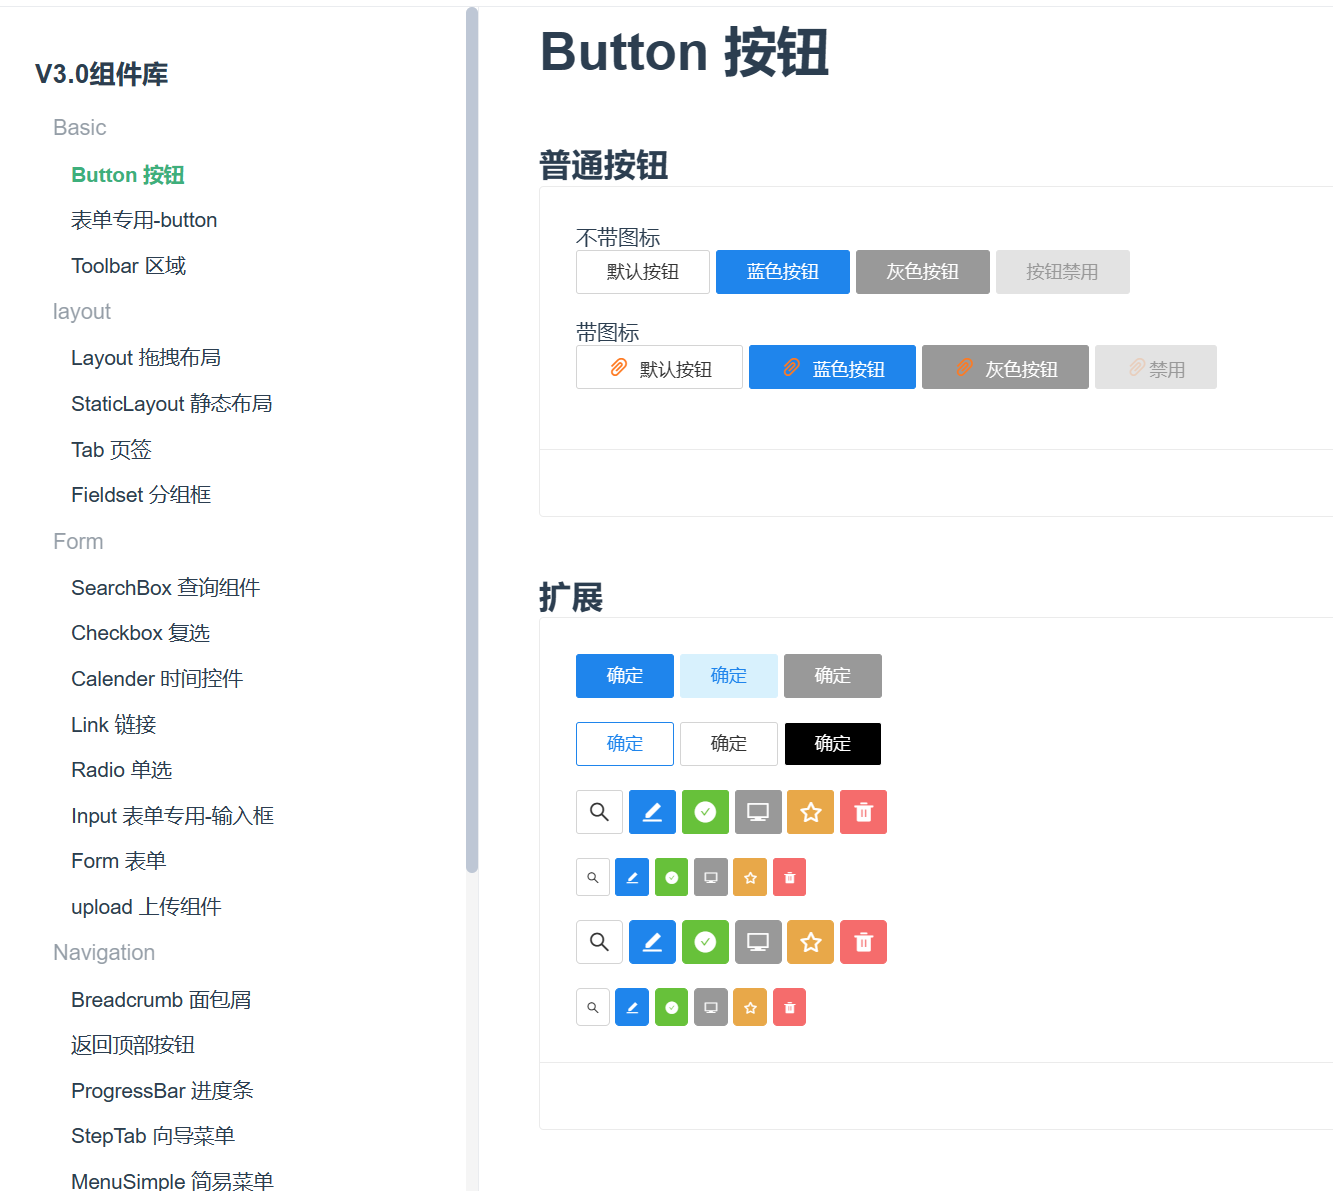This screenshot has width=1333, height=1191.
Task: Select Input 表单专用-输入框 in the sidebar
Action: click(173, 816)
